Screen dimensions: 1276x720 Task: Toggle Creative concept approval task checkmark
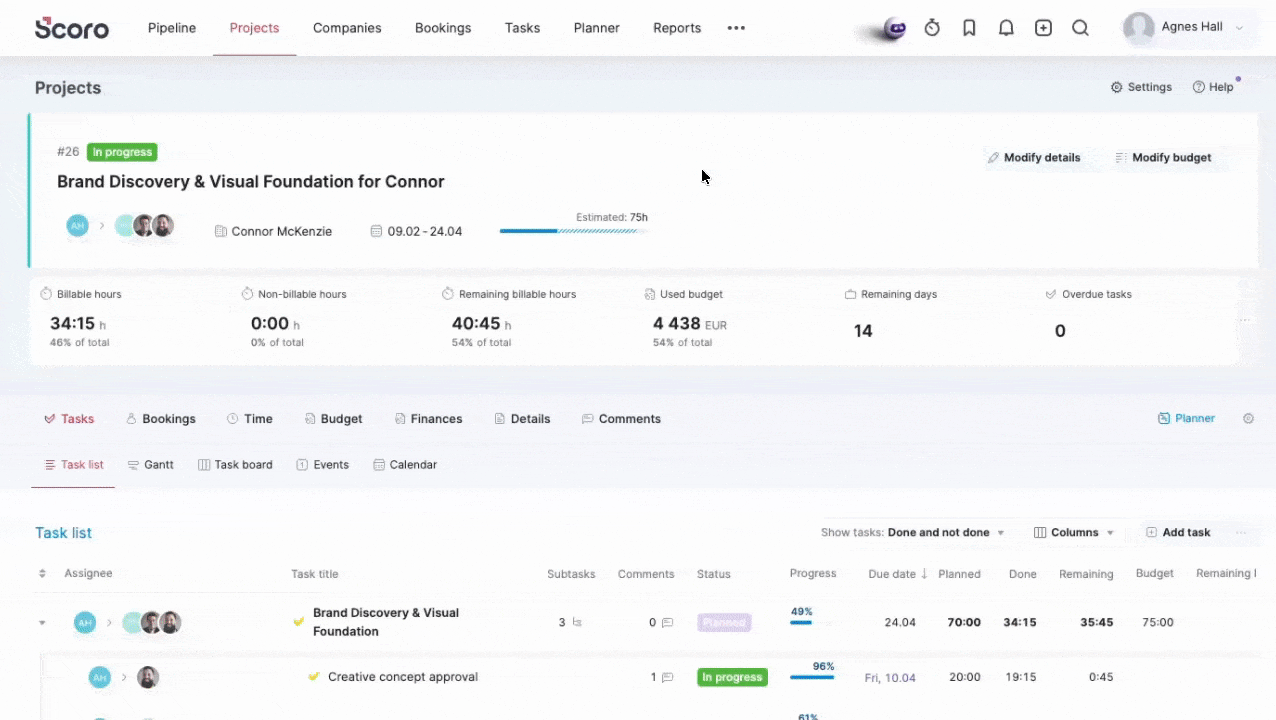click(x=314, y=677)
